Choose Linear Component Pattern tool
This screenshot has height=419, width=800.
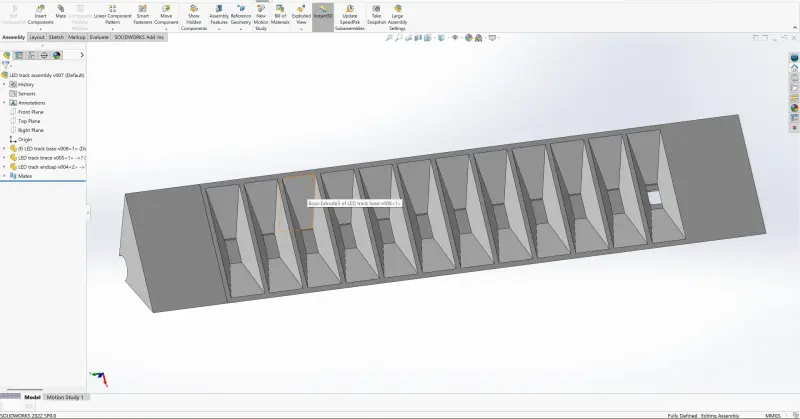[x=113, y=14]
